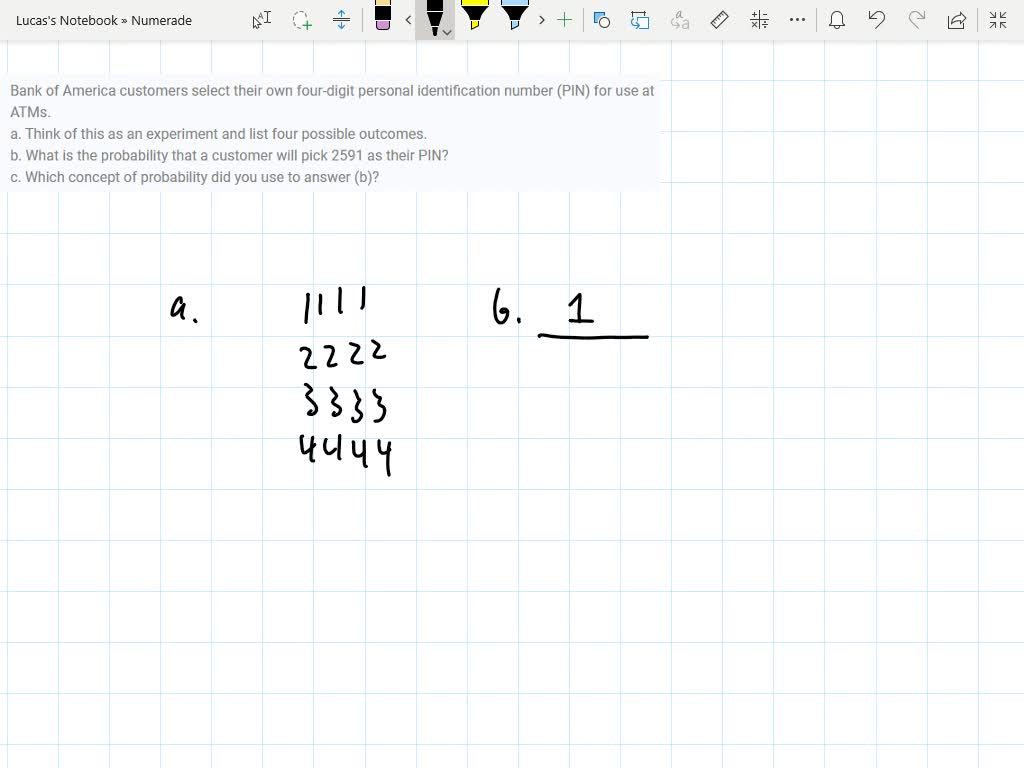This screenshot has height=768, width=1024.
Task: Click the Ink to Shape tool
Action: (640, 20)
